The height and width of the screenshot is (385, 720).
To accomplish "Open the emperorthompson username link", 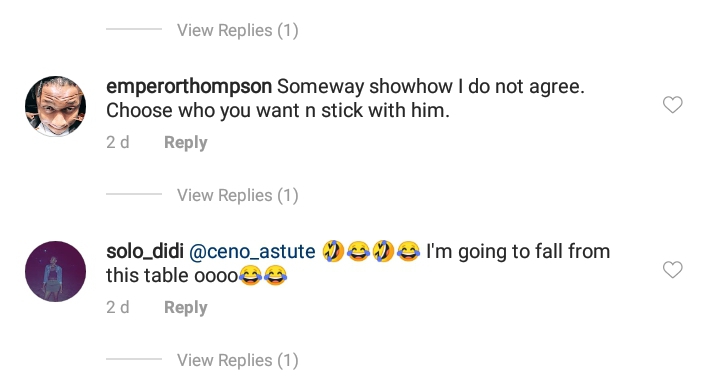I will point(189,87).
